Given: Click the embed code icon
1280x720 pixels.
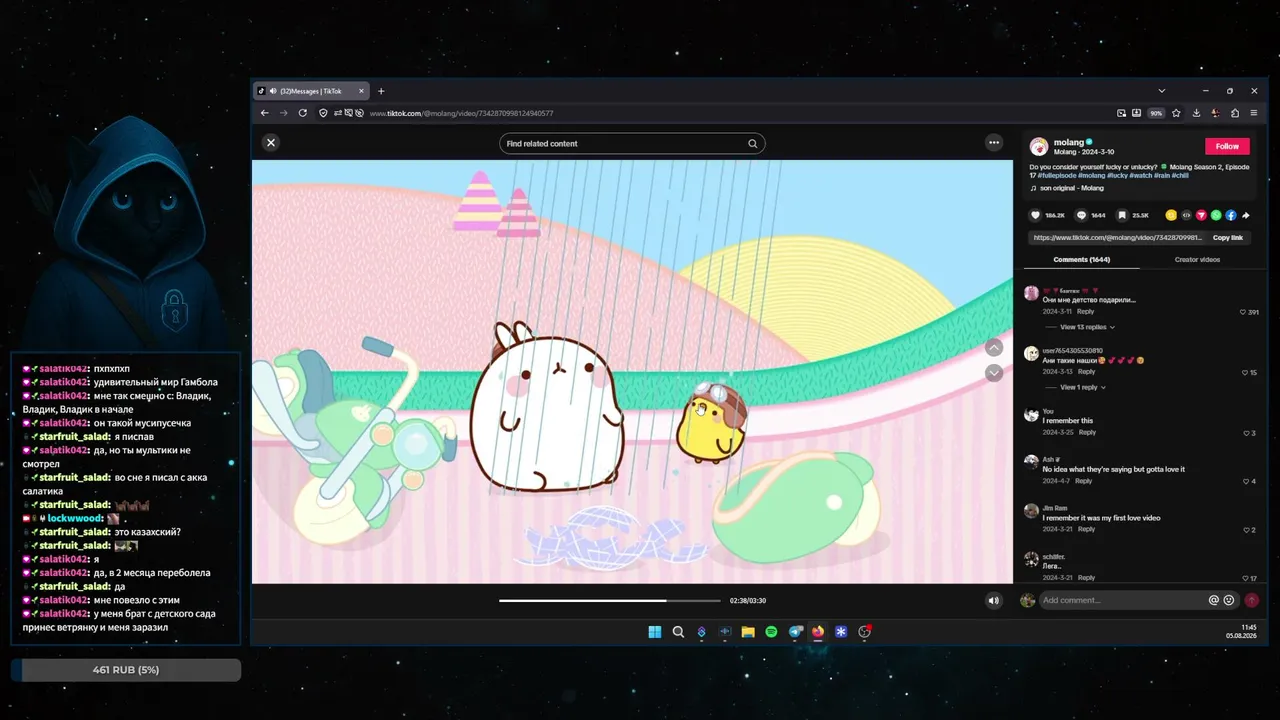Looking at the screenshot, I should (x=1186, y=215).
